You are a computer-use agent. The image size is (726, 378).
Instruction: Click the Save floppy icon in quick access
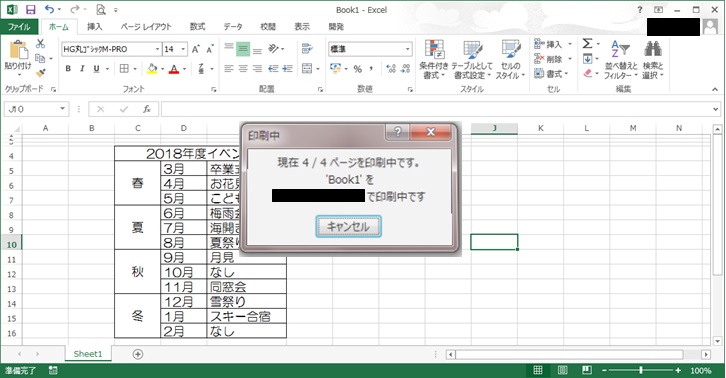[x=31, y=10]
